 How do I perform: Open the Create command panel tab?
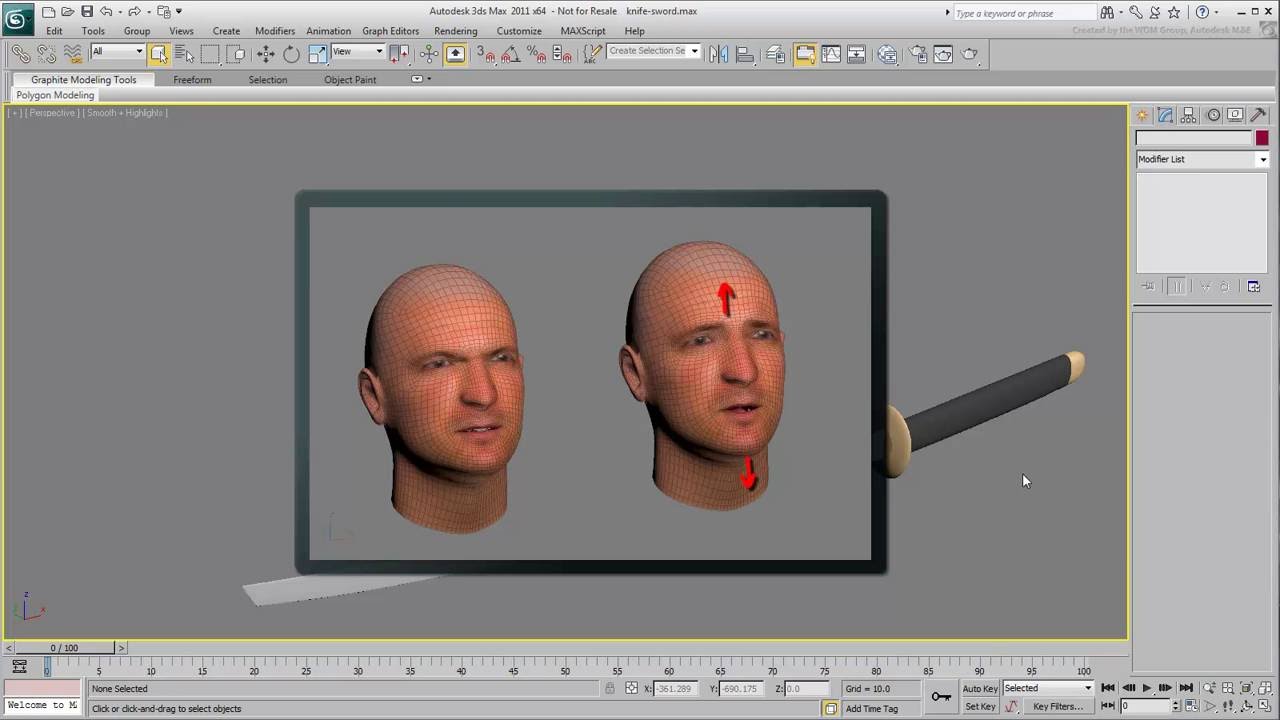(x=1143, y=115)
